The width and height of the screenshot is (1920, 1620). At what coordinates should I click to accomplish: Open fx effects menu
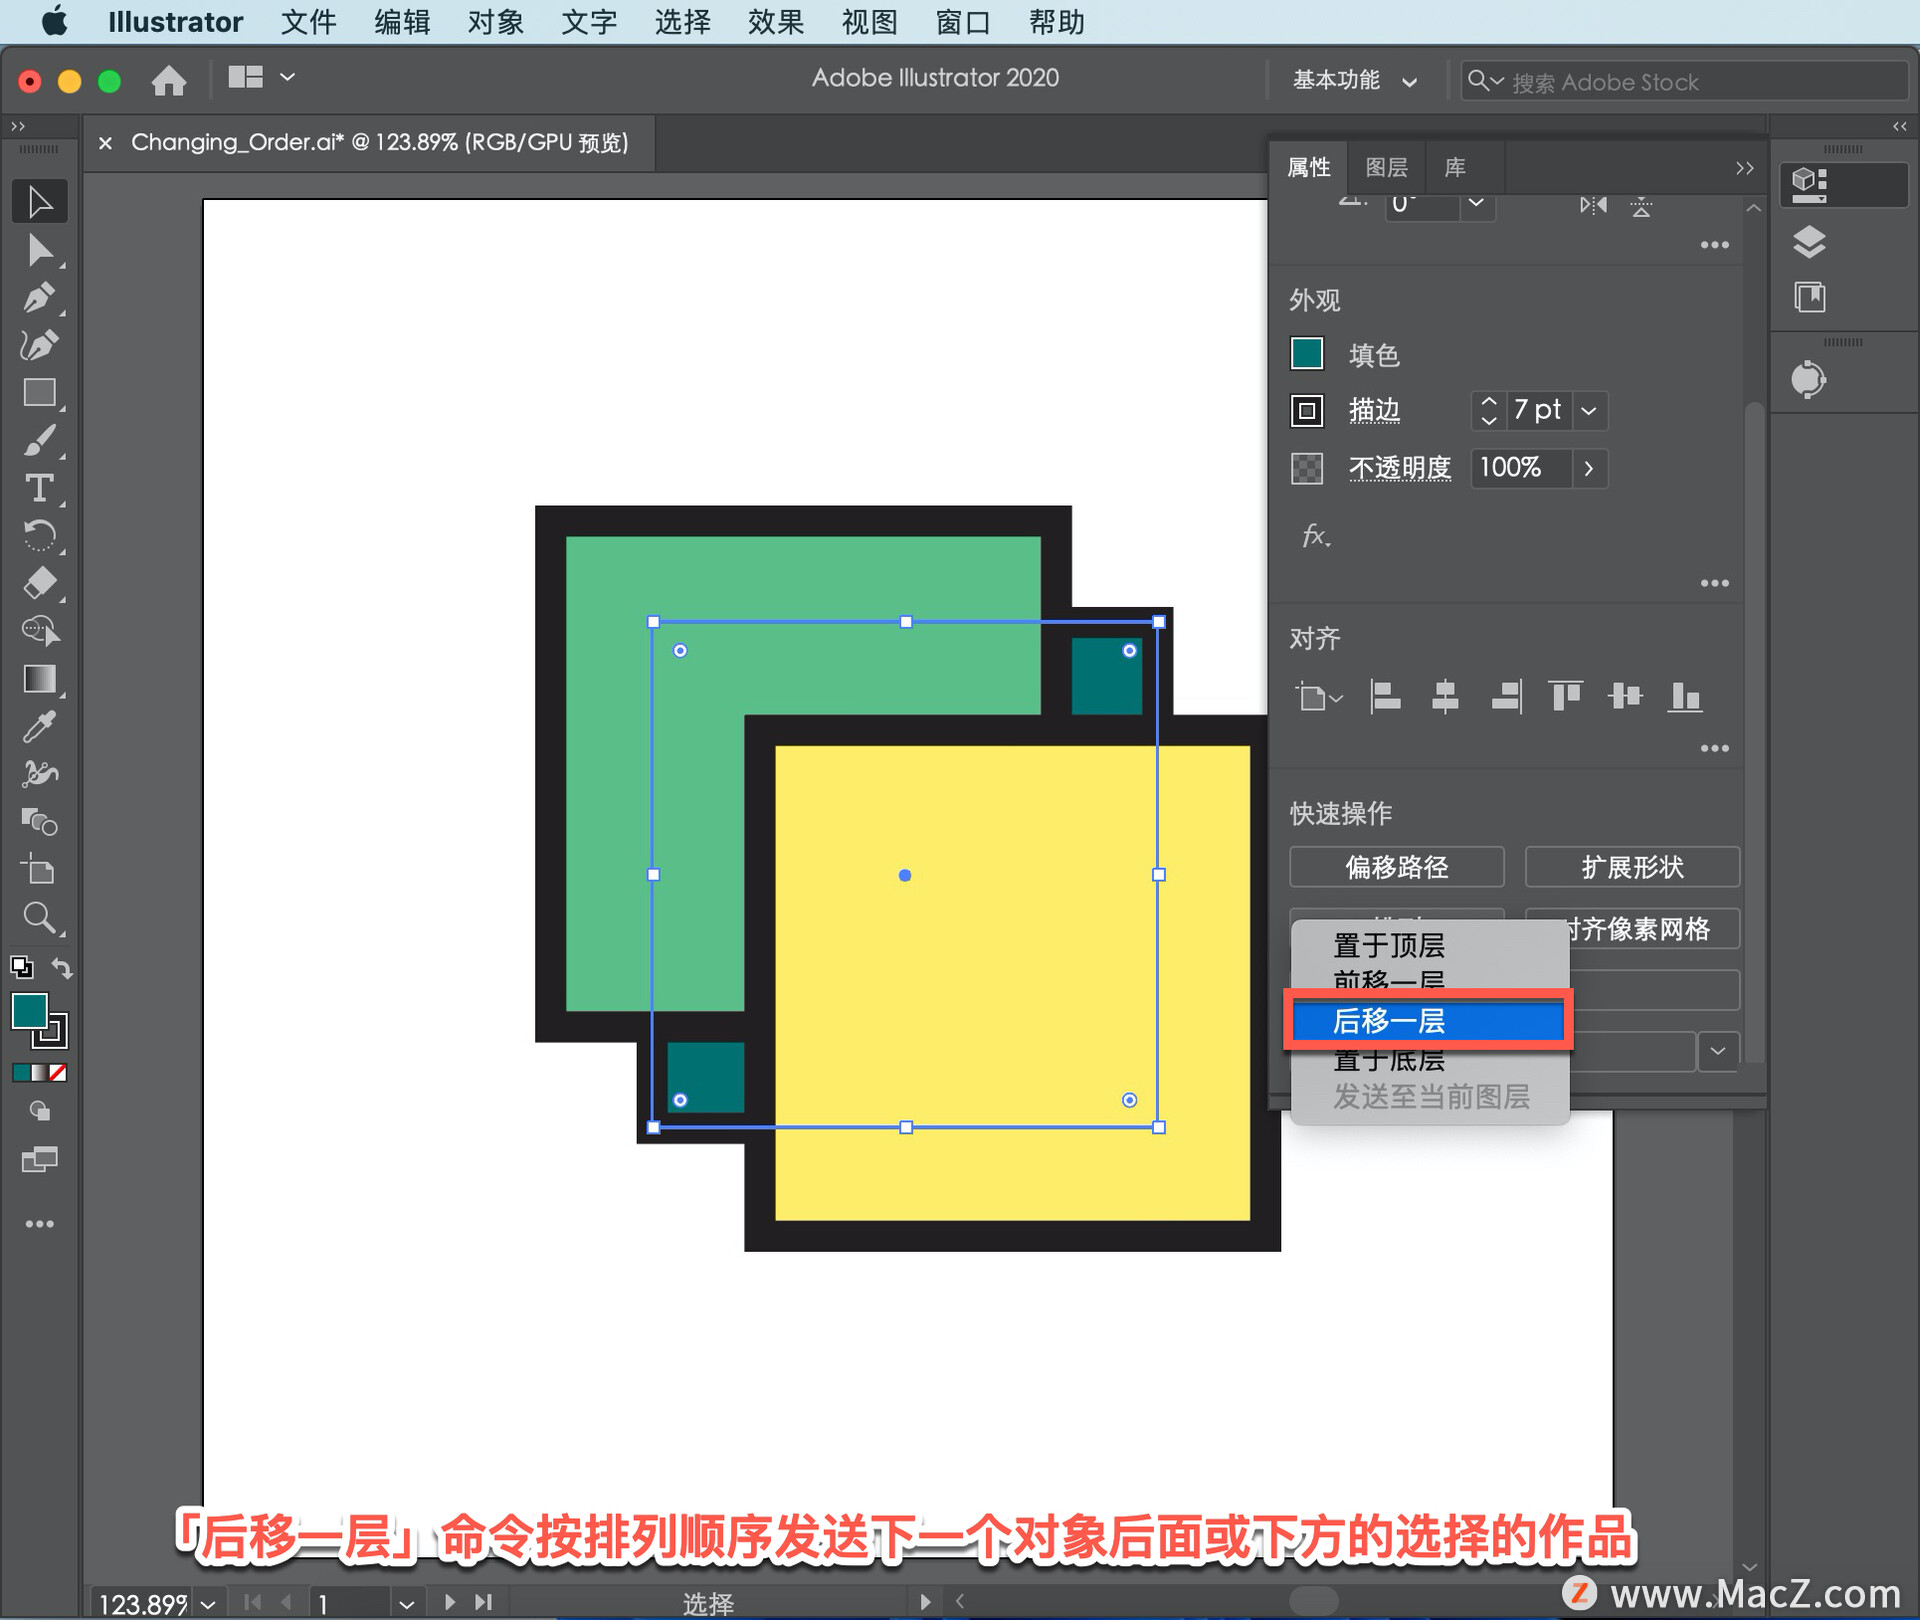[1316, 536]
